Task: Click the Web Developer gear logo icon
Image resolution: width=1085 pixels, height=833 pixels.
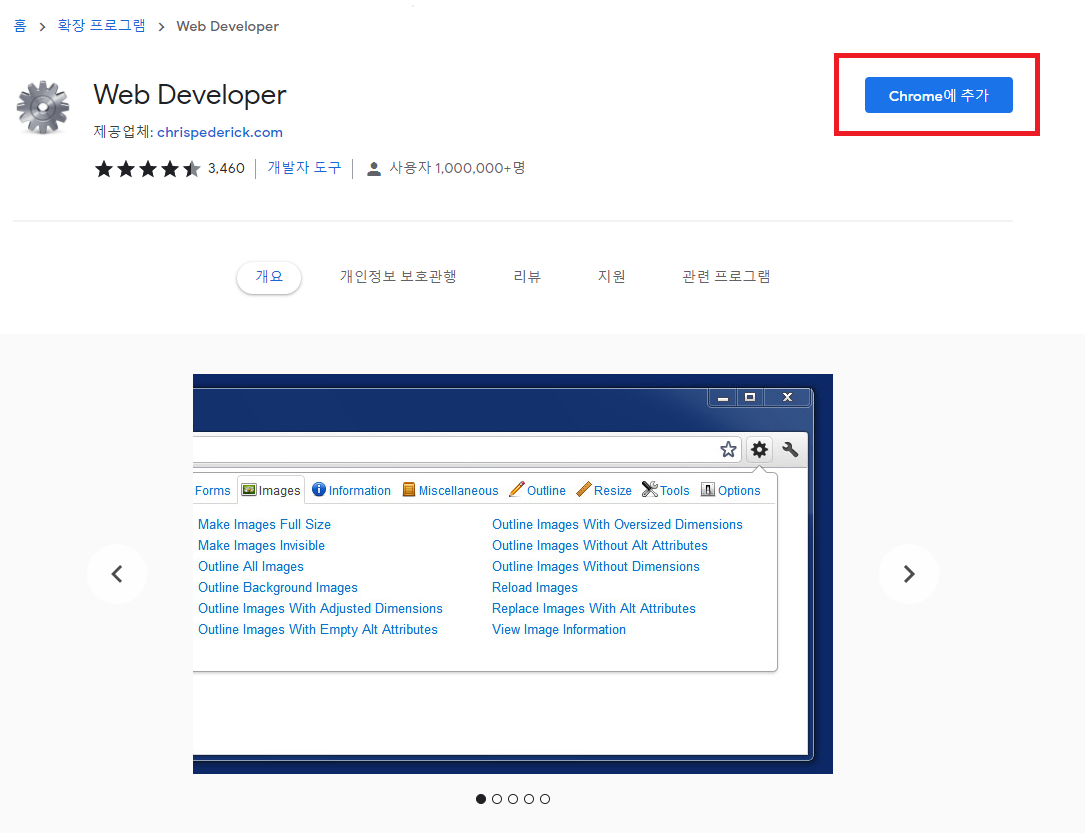Action: tap(43, 107)
